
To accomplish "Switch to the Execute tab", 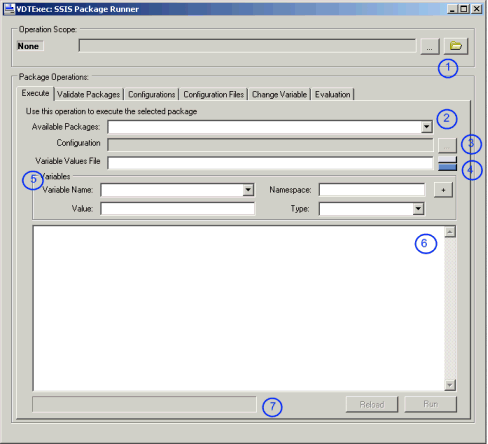I will click(x=35, y=93).
